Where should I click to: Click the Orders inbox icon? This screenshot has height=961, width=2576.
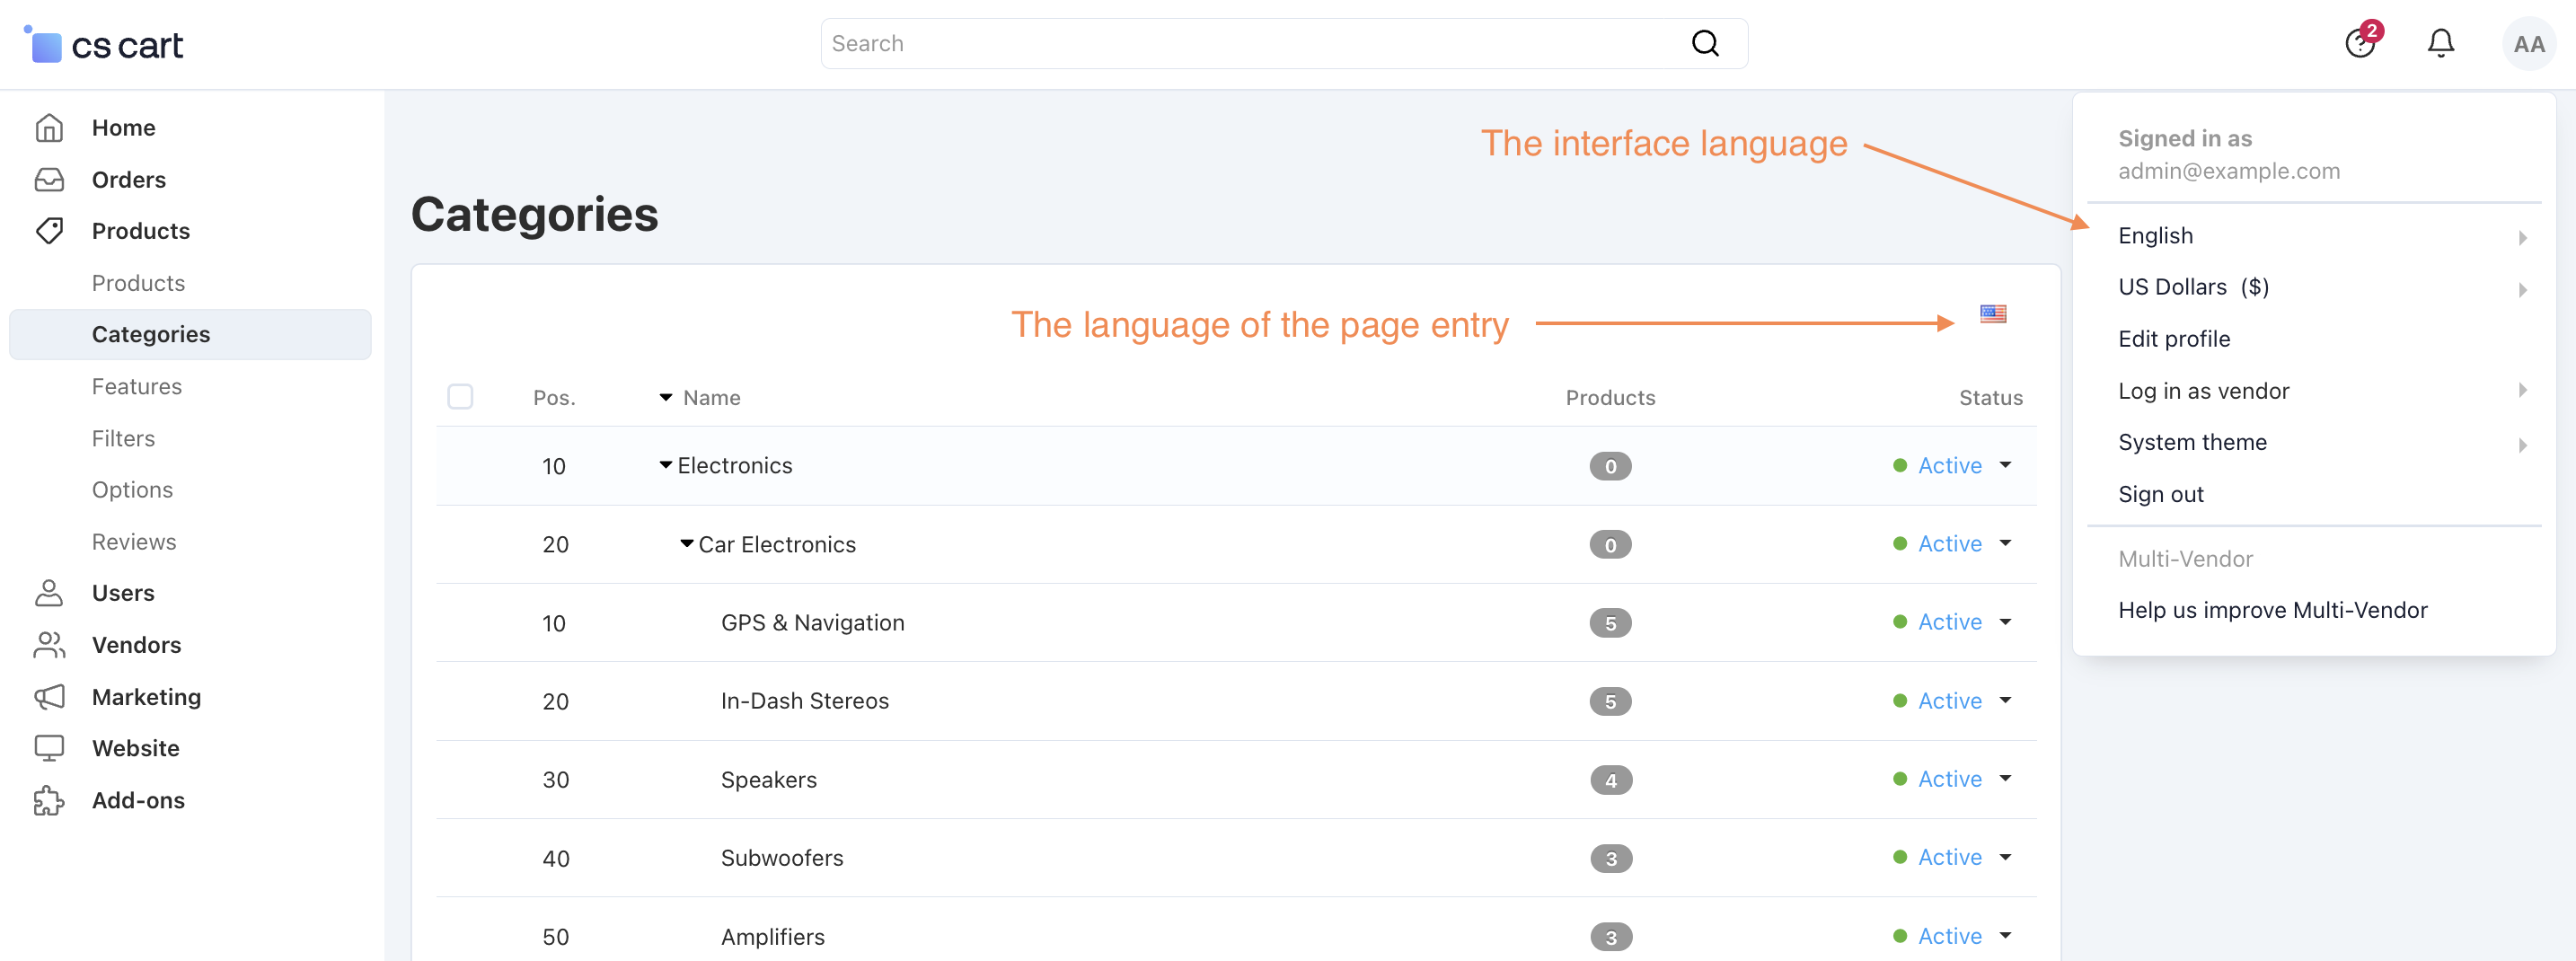click(49, 180)
